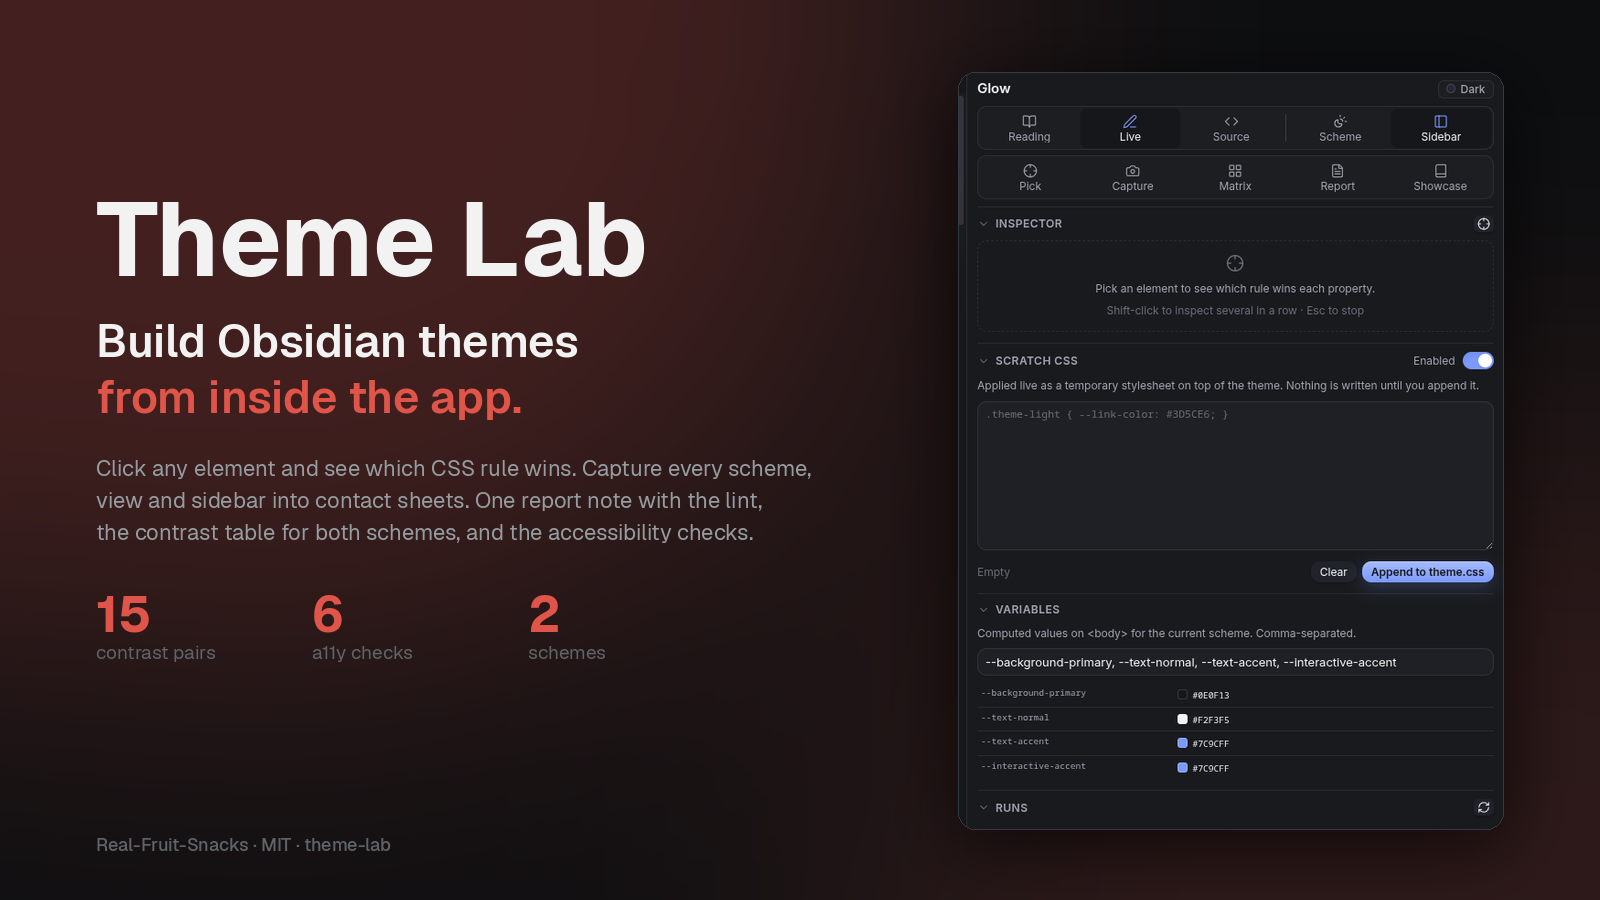
Task: Click the --text-normal variable name
Action: pos(1015,718)
